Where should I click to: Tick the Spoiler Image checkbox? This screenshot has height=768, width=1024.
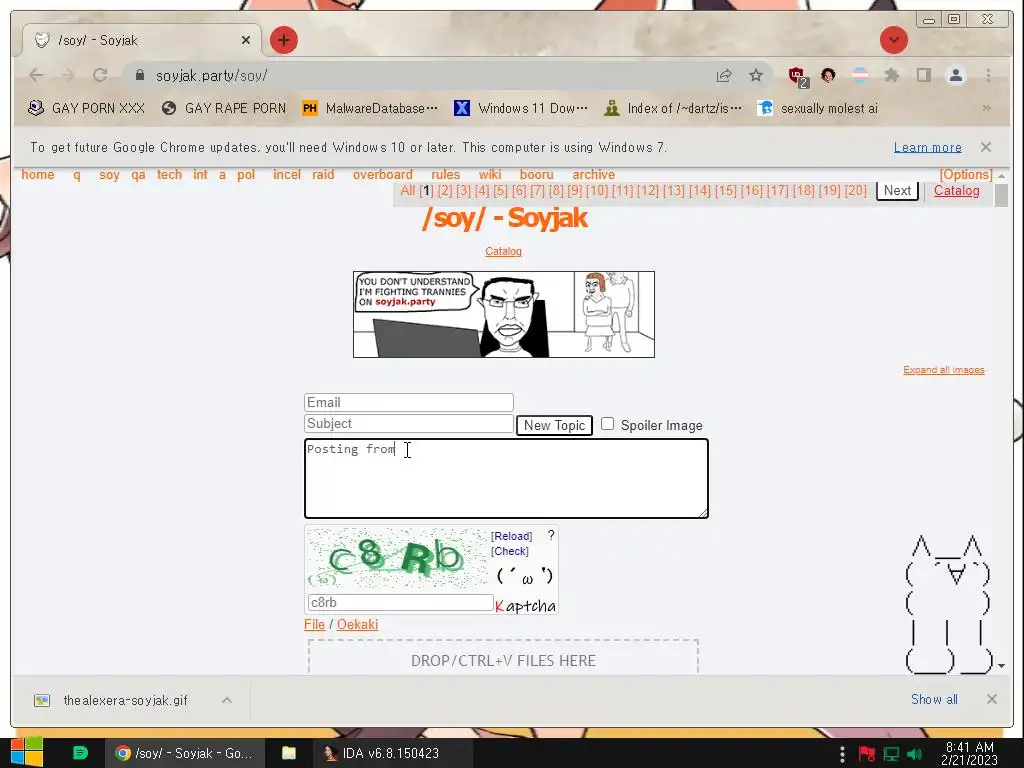click(607, 424)
